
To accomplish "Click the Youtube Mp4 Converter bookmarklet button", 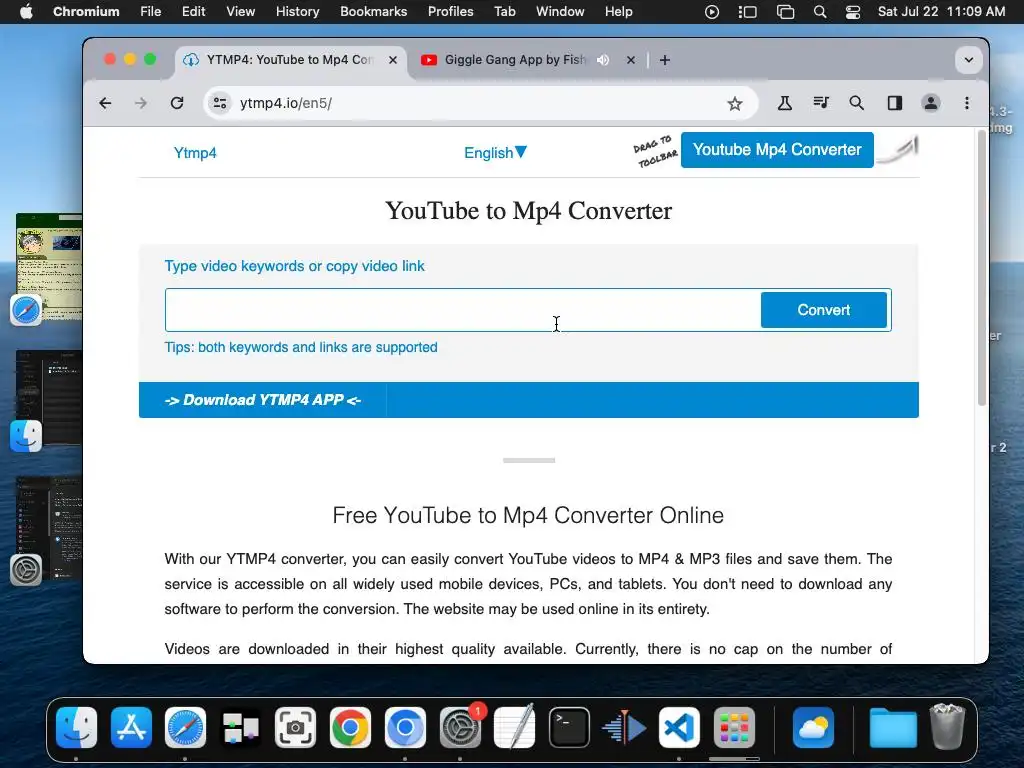I will (777, 150).
